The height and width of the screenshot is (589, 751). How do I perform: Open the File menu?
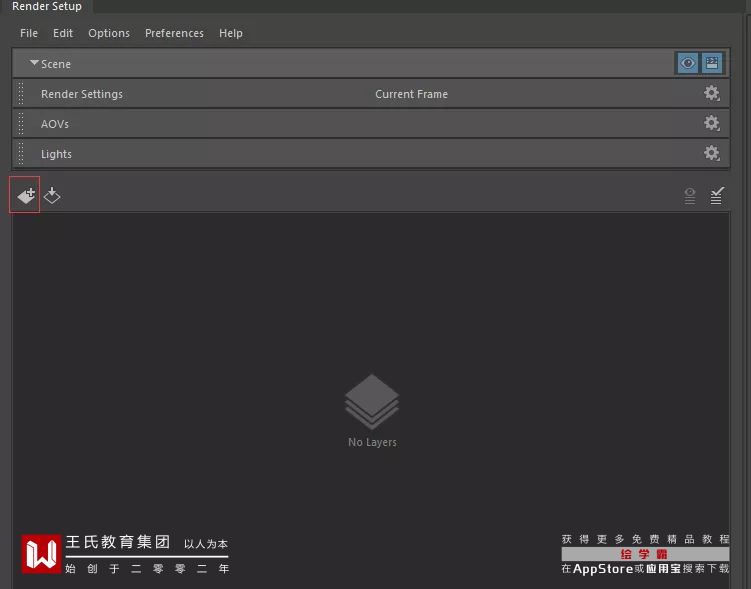(x=29, y=33)
